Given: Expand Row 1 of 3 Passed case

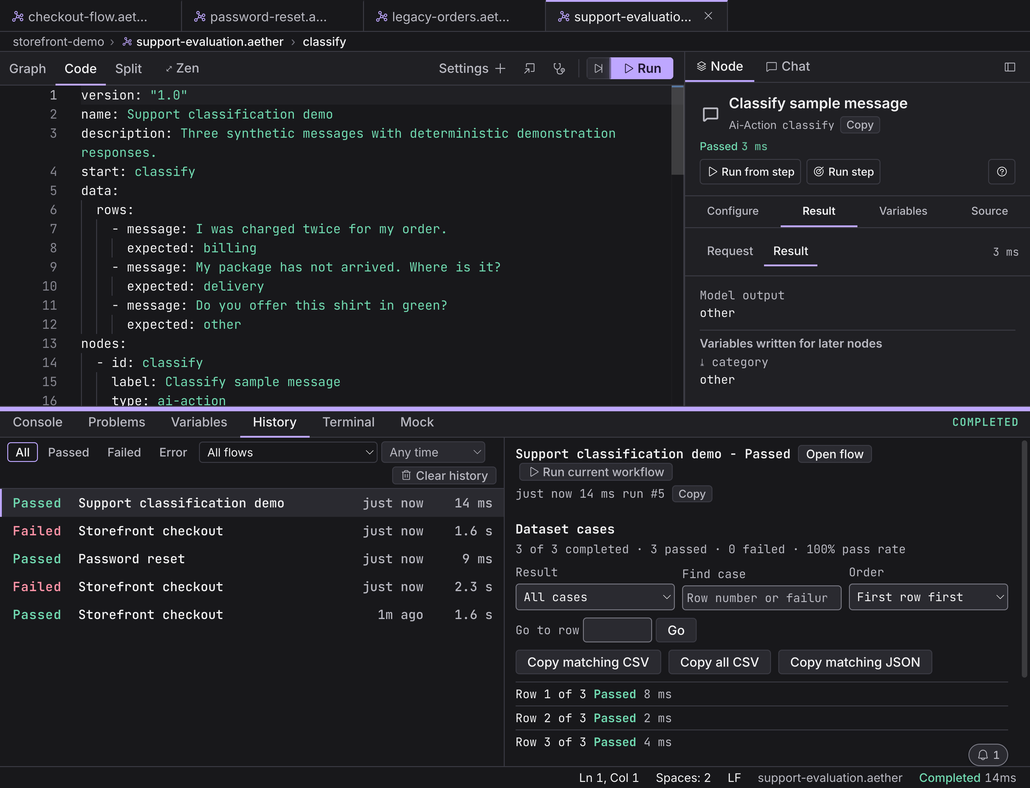Looking at the screenshot, I should click(x=761, y=694).
